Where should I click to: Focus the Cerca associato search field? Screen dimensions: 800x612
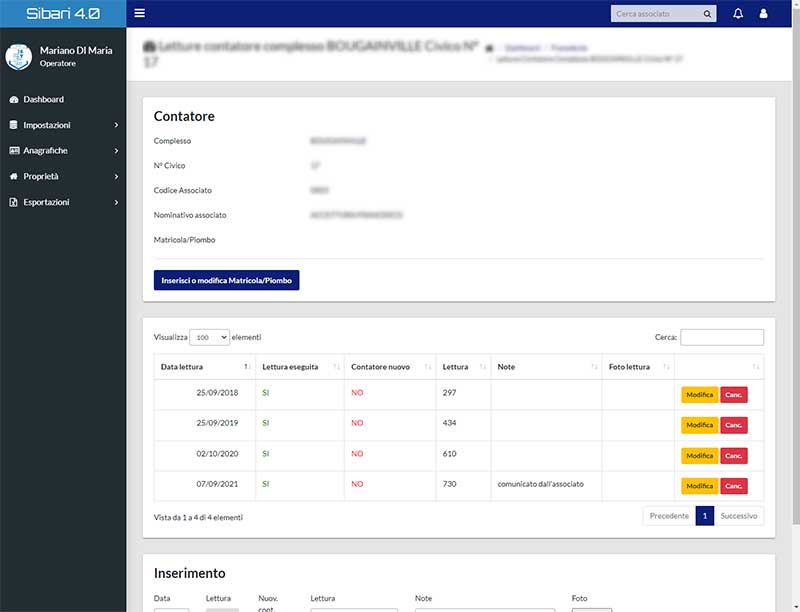(x=657, y=14)
